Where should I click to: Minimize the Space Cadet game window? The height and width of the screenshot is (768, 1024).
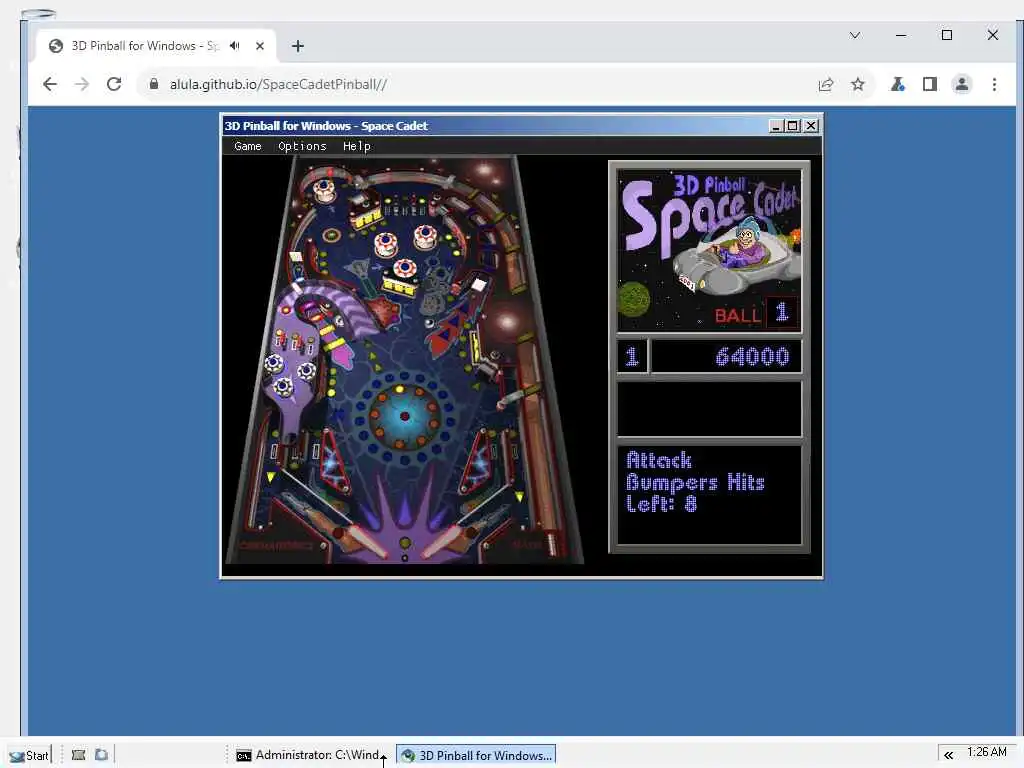[775, 125]
